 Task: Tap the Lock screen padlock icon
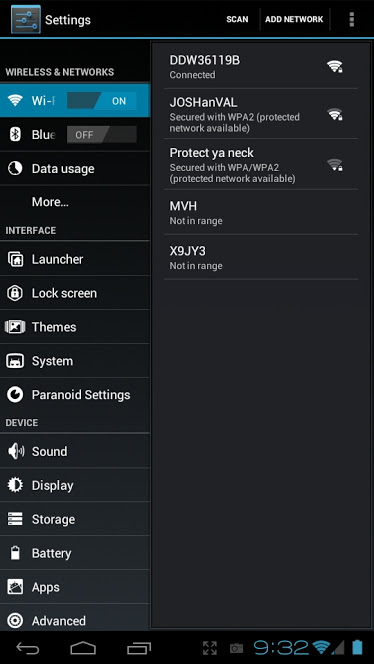15,293
